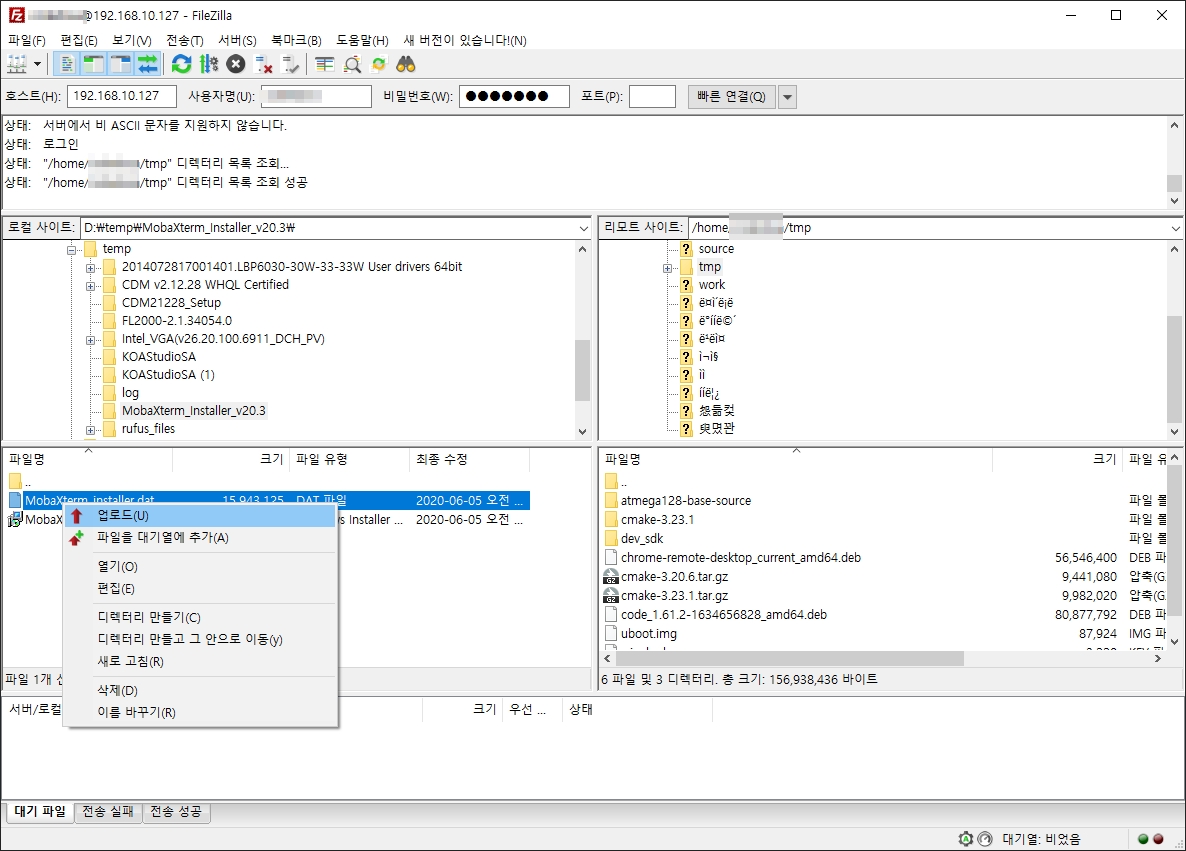Select the second MobaXterm installer file icon
1186x851 pixels.
[x=15, y=520]
